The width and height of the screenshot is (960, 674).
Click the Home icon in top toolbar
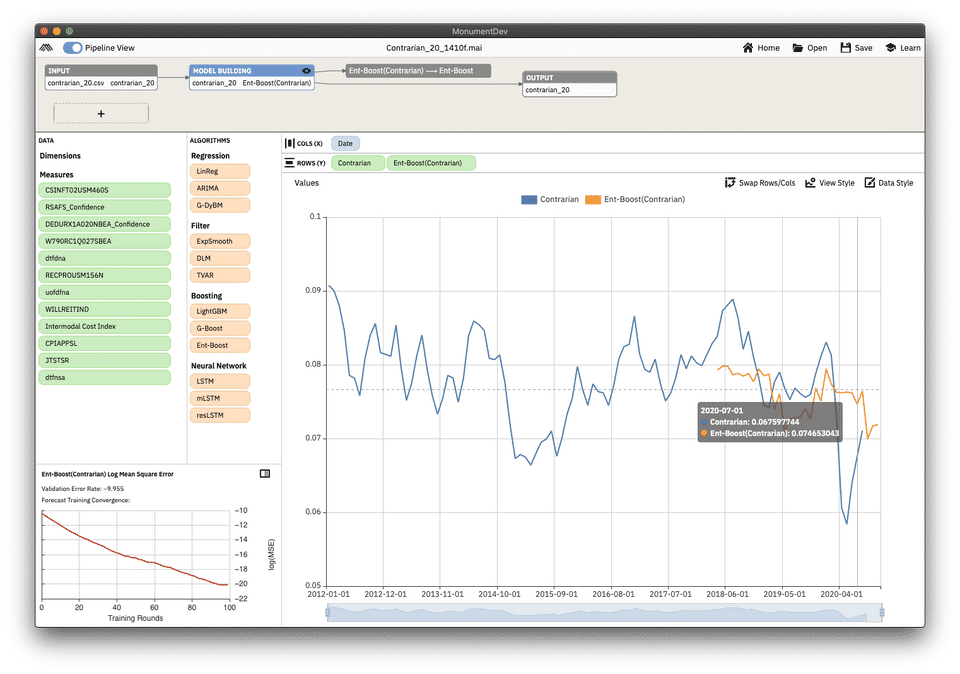[x=748, y=48]
